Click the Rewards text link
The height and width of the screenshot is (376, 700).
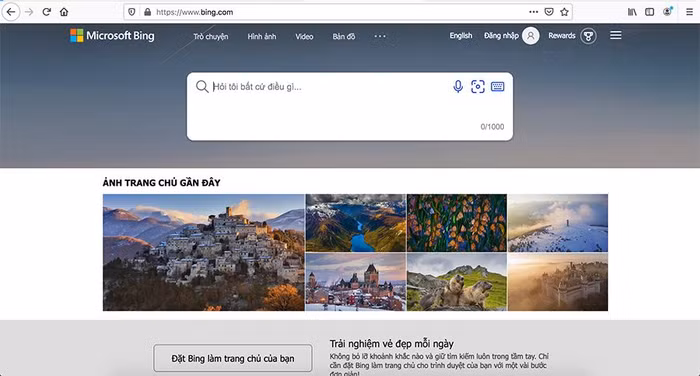(x=562, y=36)
